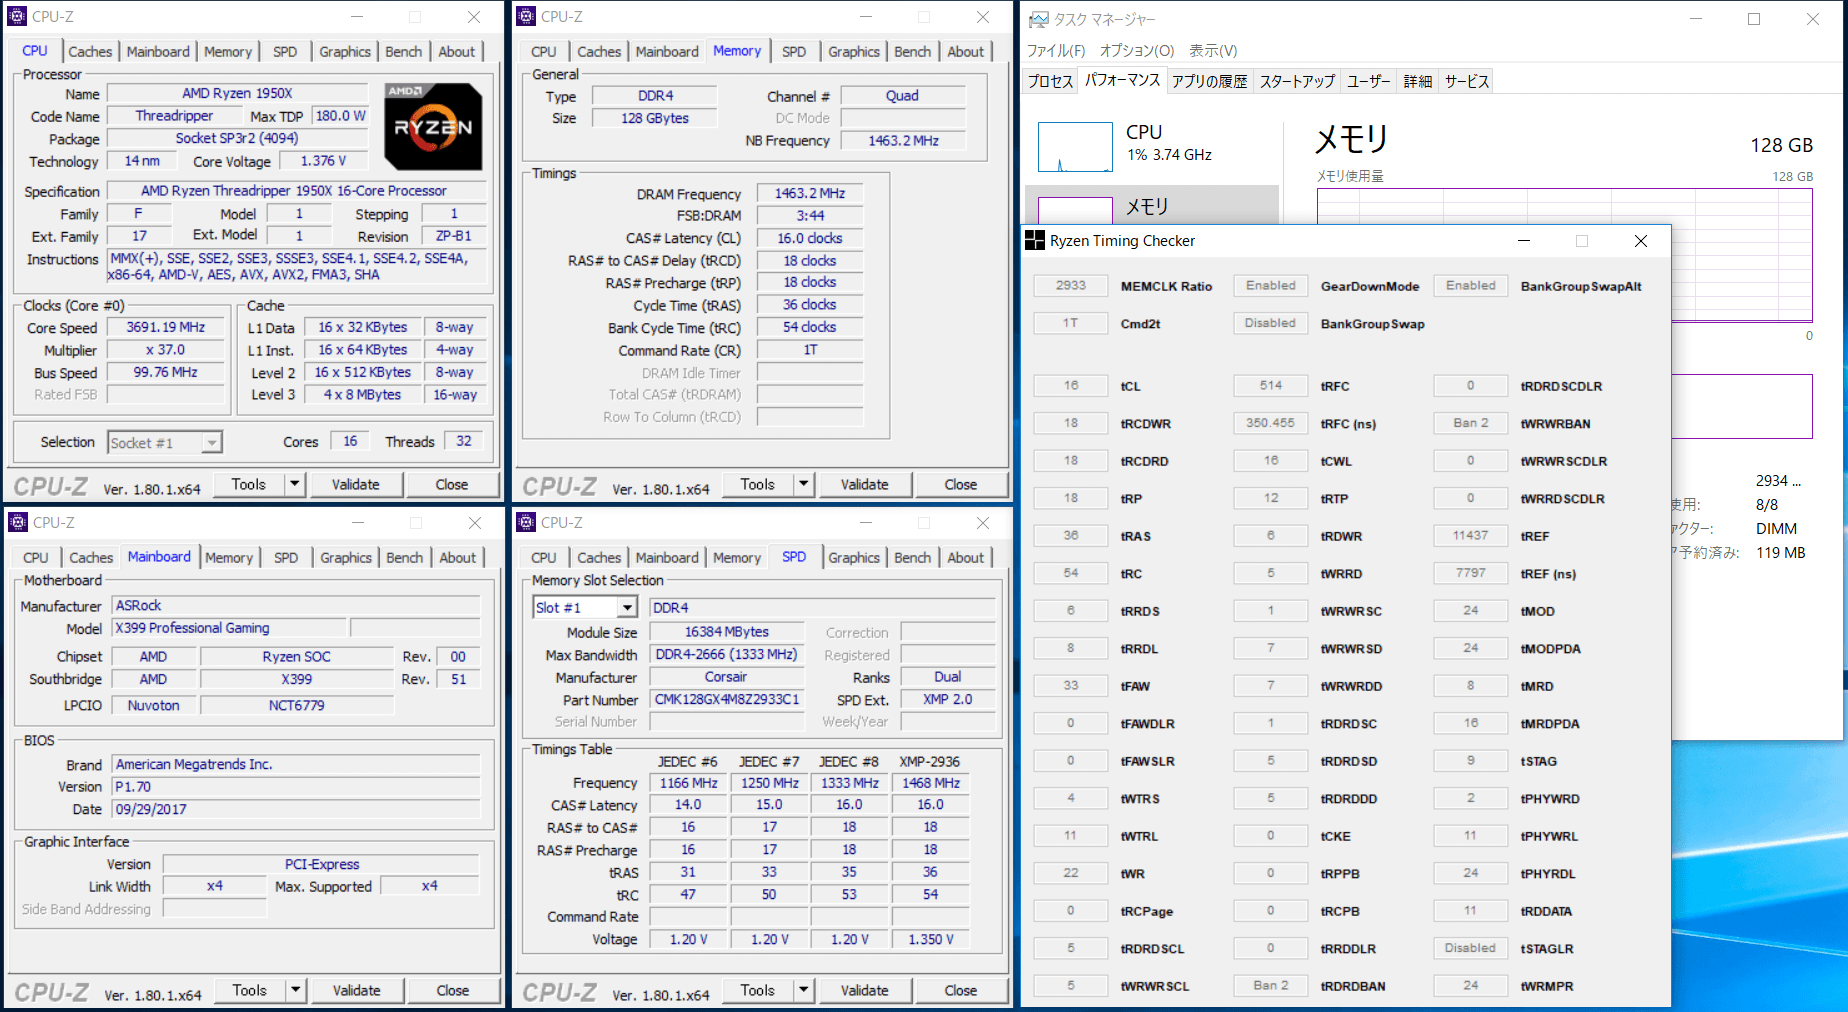
Task: Select the SPD tab in top-left CPU-Z window
Action: coord(285,51)
